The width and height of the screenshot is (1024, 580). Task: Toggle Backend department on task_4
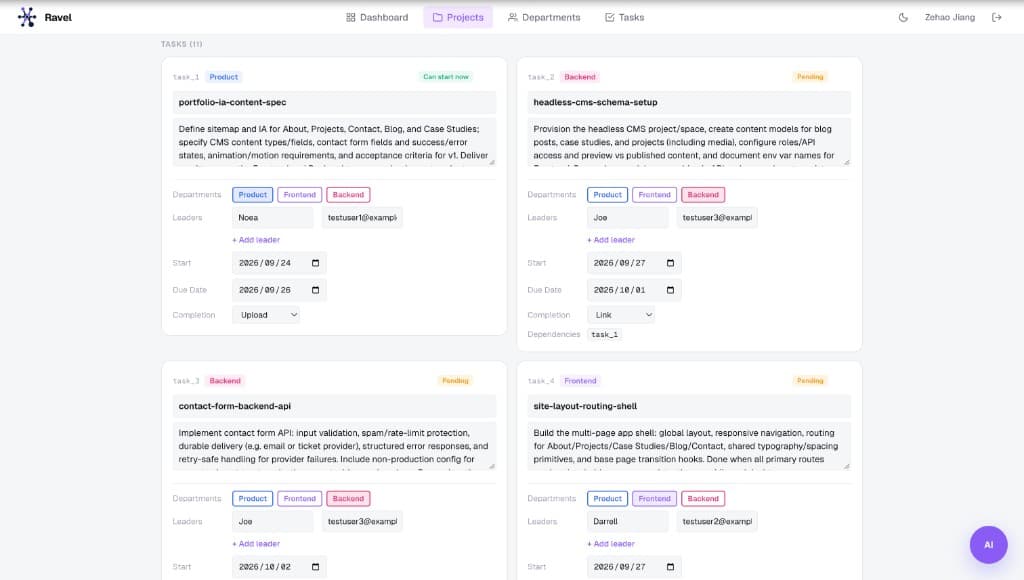703,498
